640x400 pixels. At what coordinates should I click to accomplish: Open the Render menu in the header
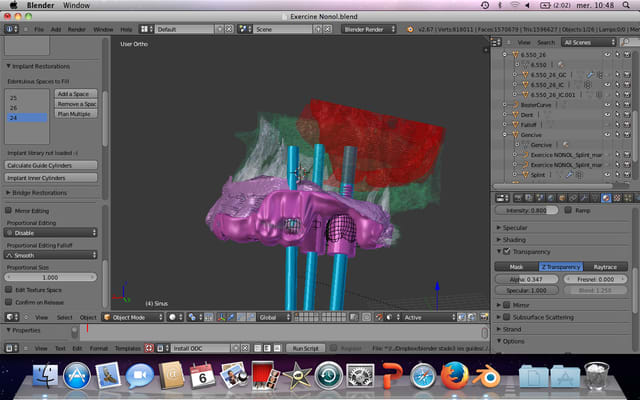pyautogui.click(x=78, y=29)
